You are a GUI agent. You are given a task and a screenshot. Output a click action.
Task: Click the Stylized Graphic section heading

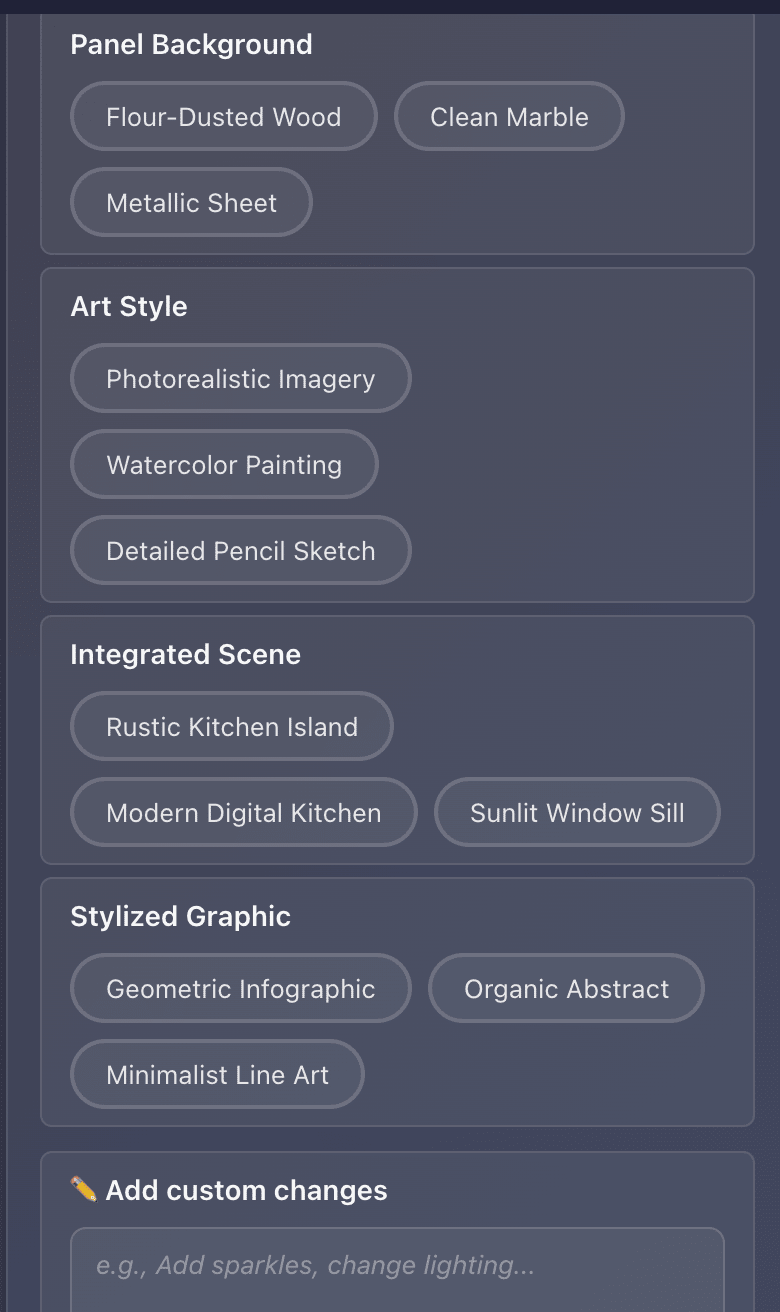pyautogui.click(x=180, y=916)
